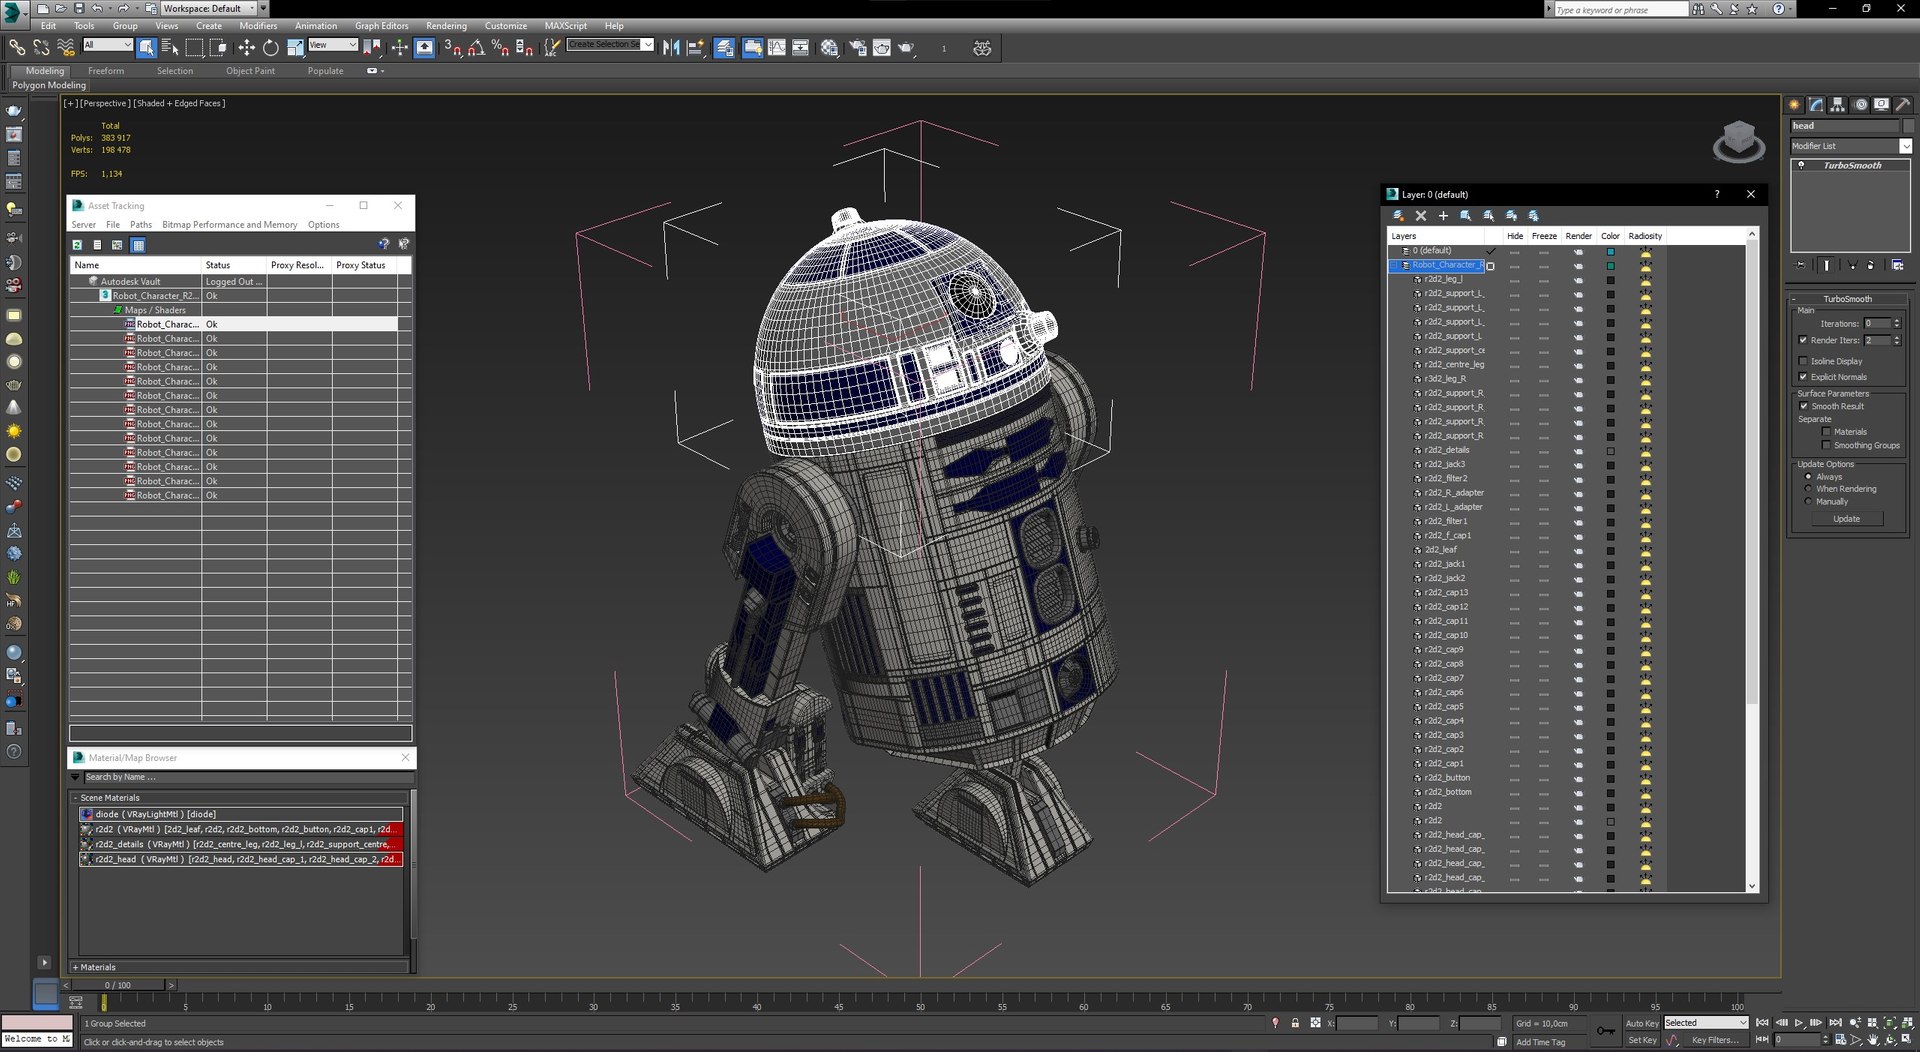
Task: Open the Graph Editors menu
Action: tap(381, 26)
